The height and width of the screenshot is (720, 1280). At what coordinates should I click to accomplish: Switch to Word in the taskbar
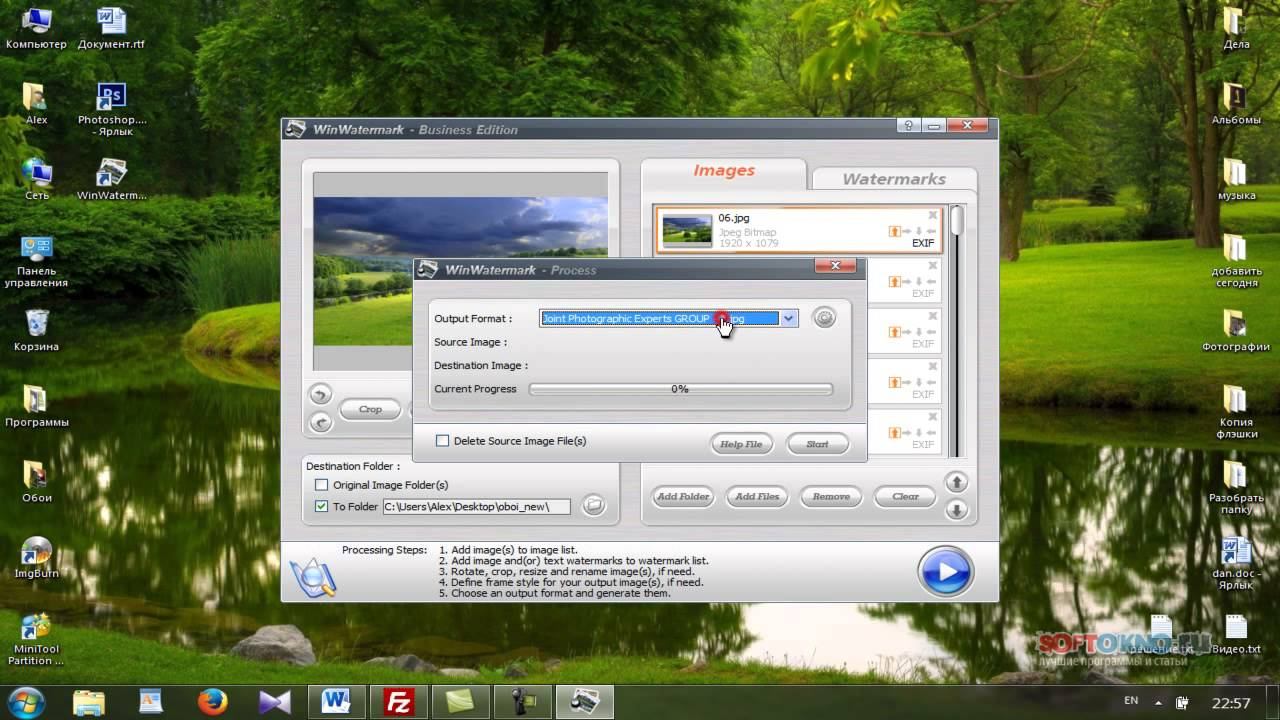tap(336, 701)
